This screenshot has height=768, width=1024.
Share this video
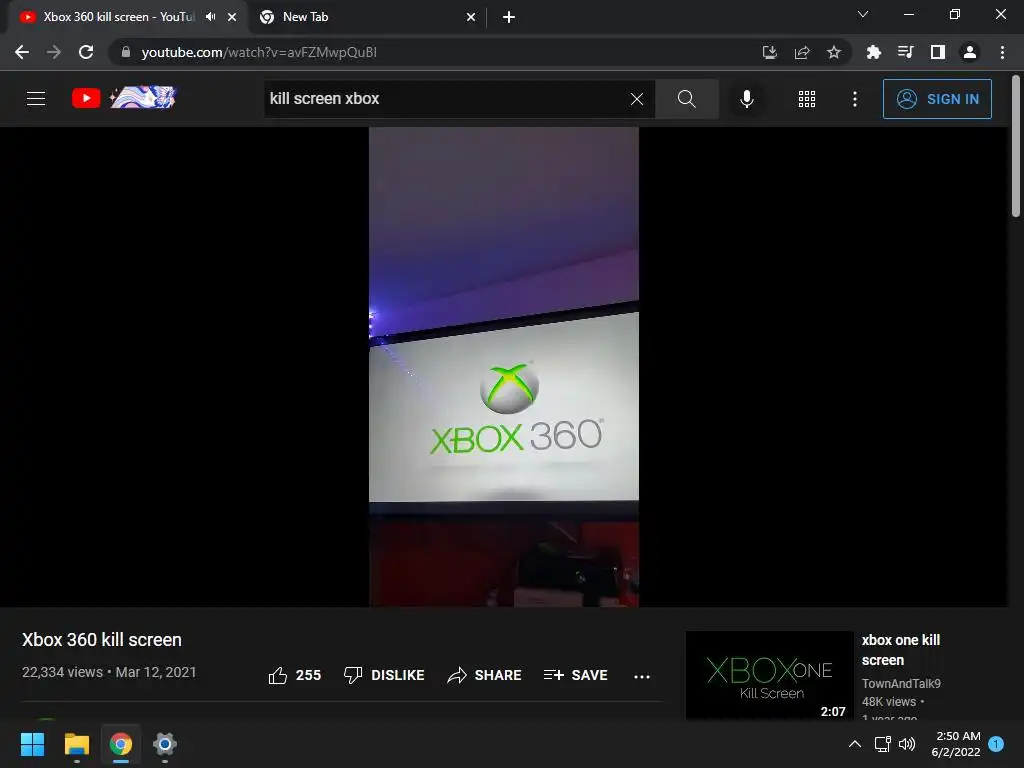pos(484,675)
